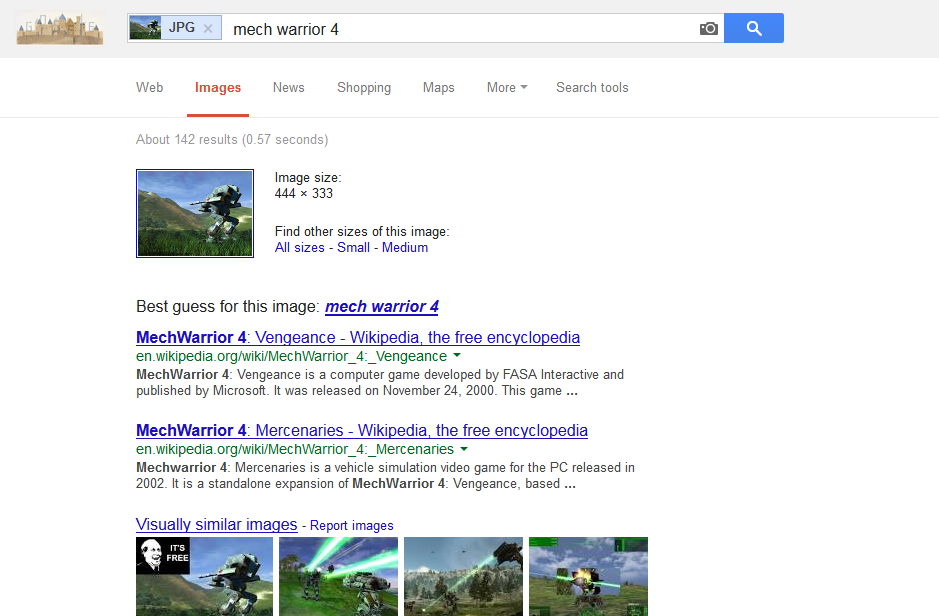Viewport: 939px width, 616px height.
Task: Open the Web results tab
Action: click(x=150, y=87)
